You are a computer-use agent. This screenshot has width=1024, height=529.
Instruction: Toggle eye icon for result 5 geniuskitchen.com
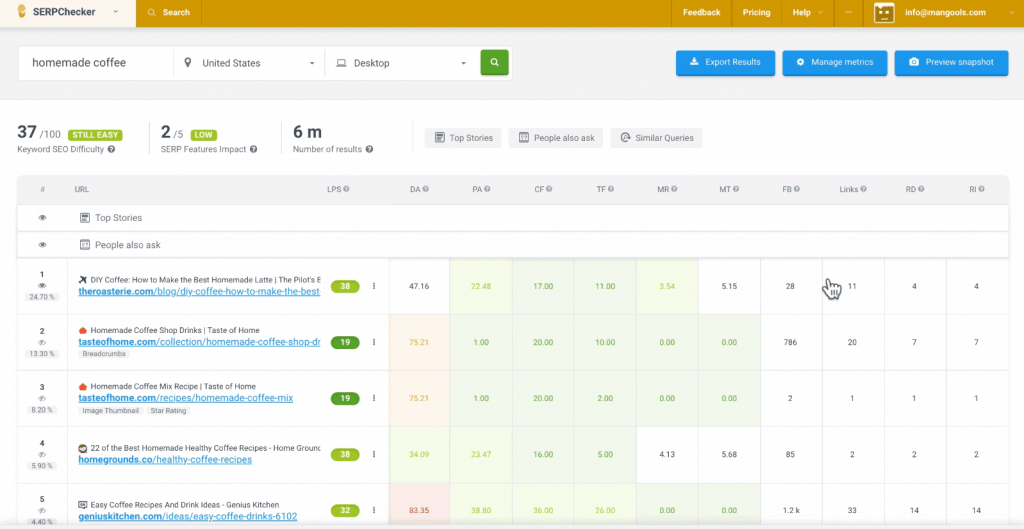[x=42, y=510]
